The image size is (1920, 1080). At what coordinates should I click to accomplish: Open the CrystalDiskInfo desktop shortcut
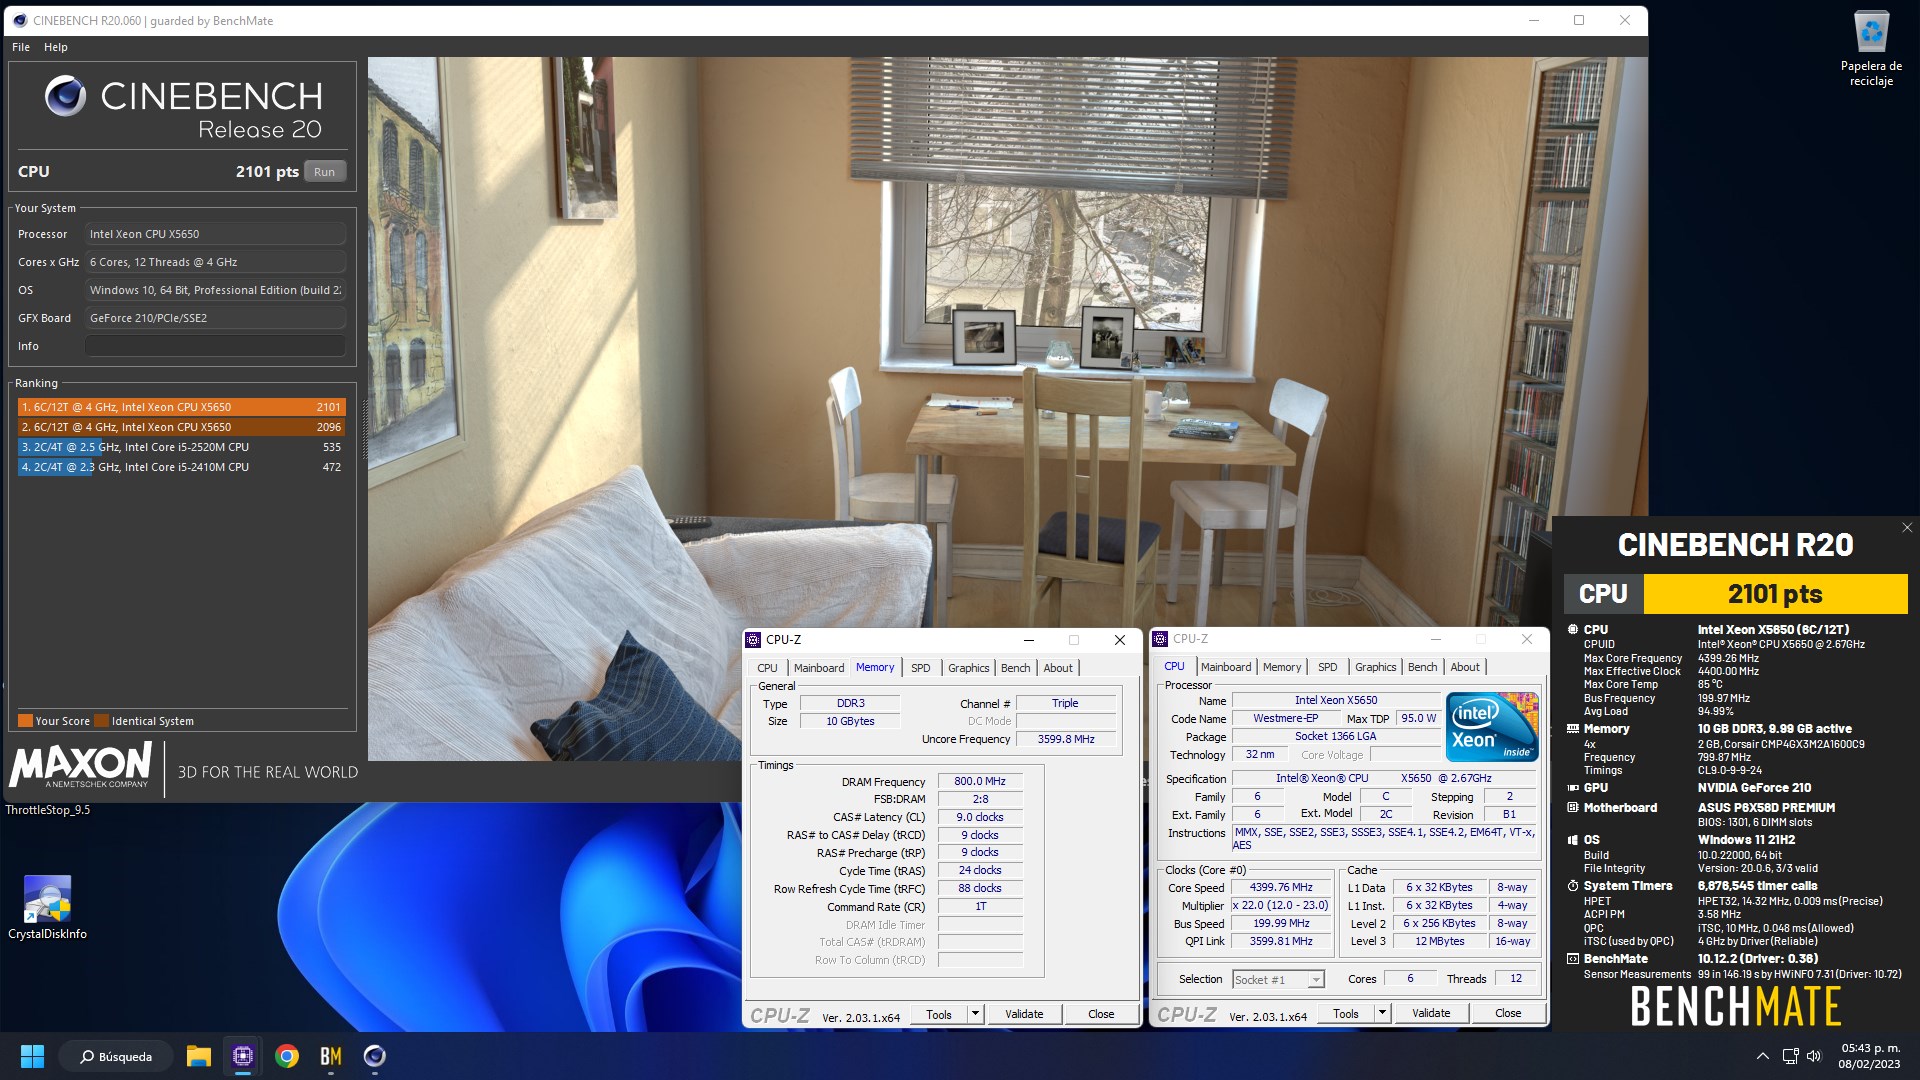pyautogui.click(x=47, y=908)
